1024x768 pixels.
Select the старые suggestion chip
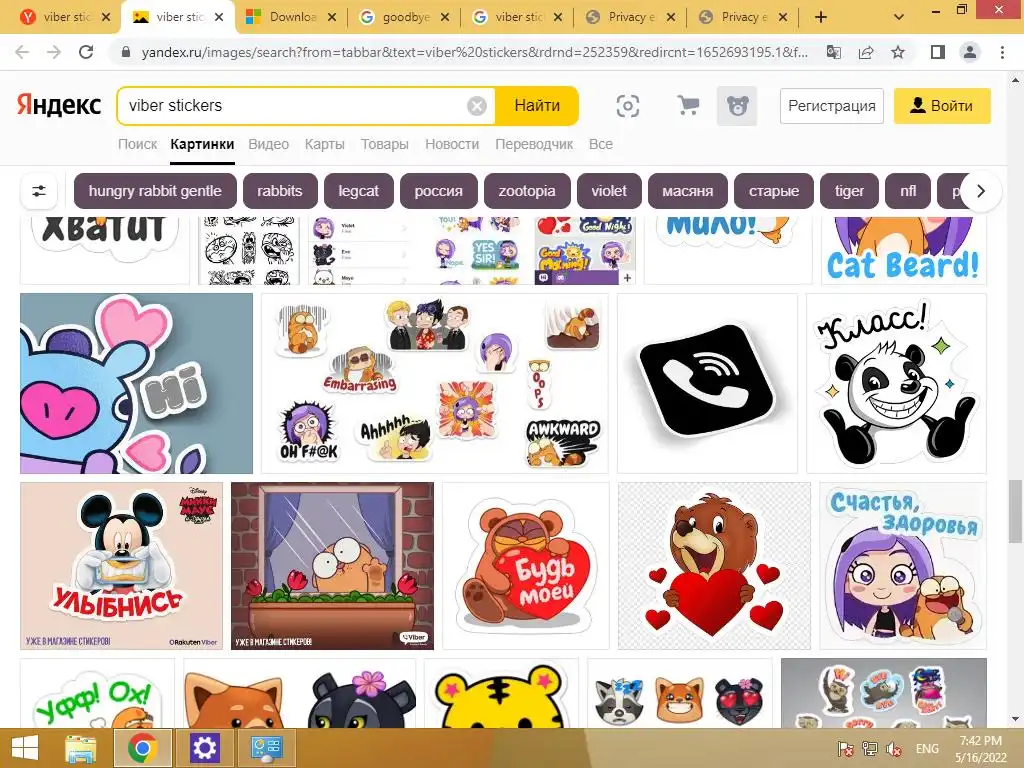774,191
